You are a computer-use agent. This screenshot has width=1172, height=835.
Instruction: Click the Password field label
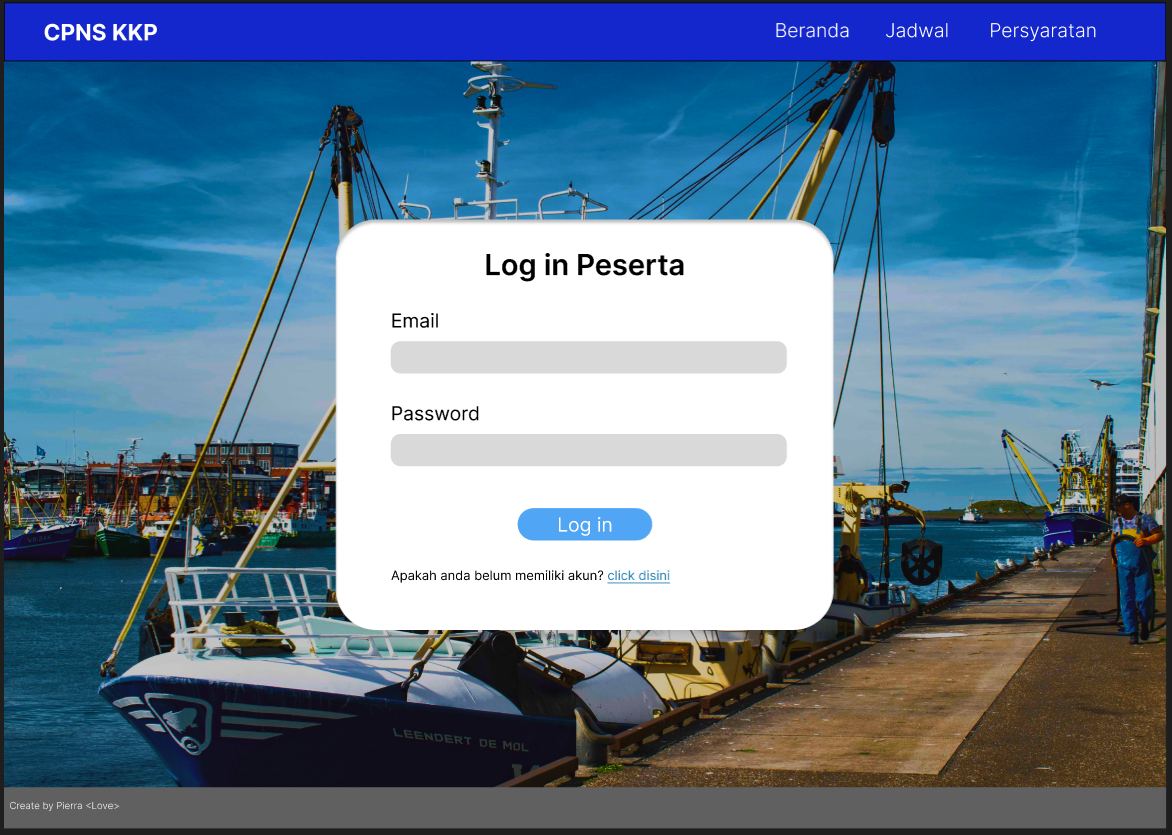pyautogui.click(x=435, y=413)
